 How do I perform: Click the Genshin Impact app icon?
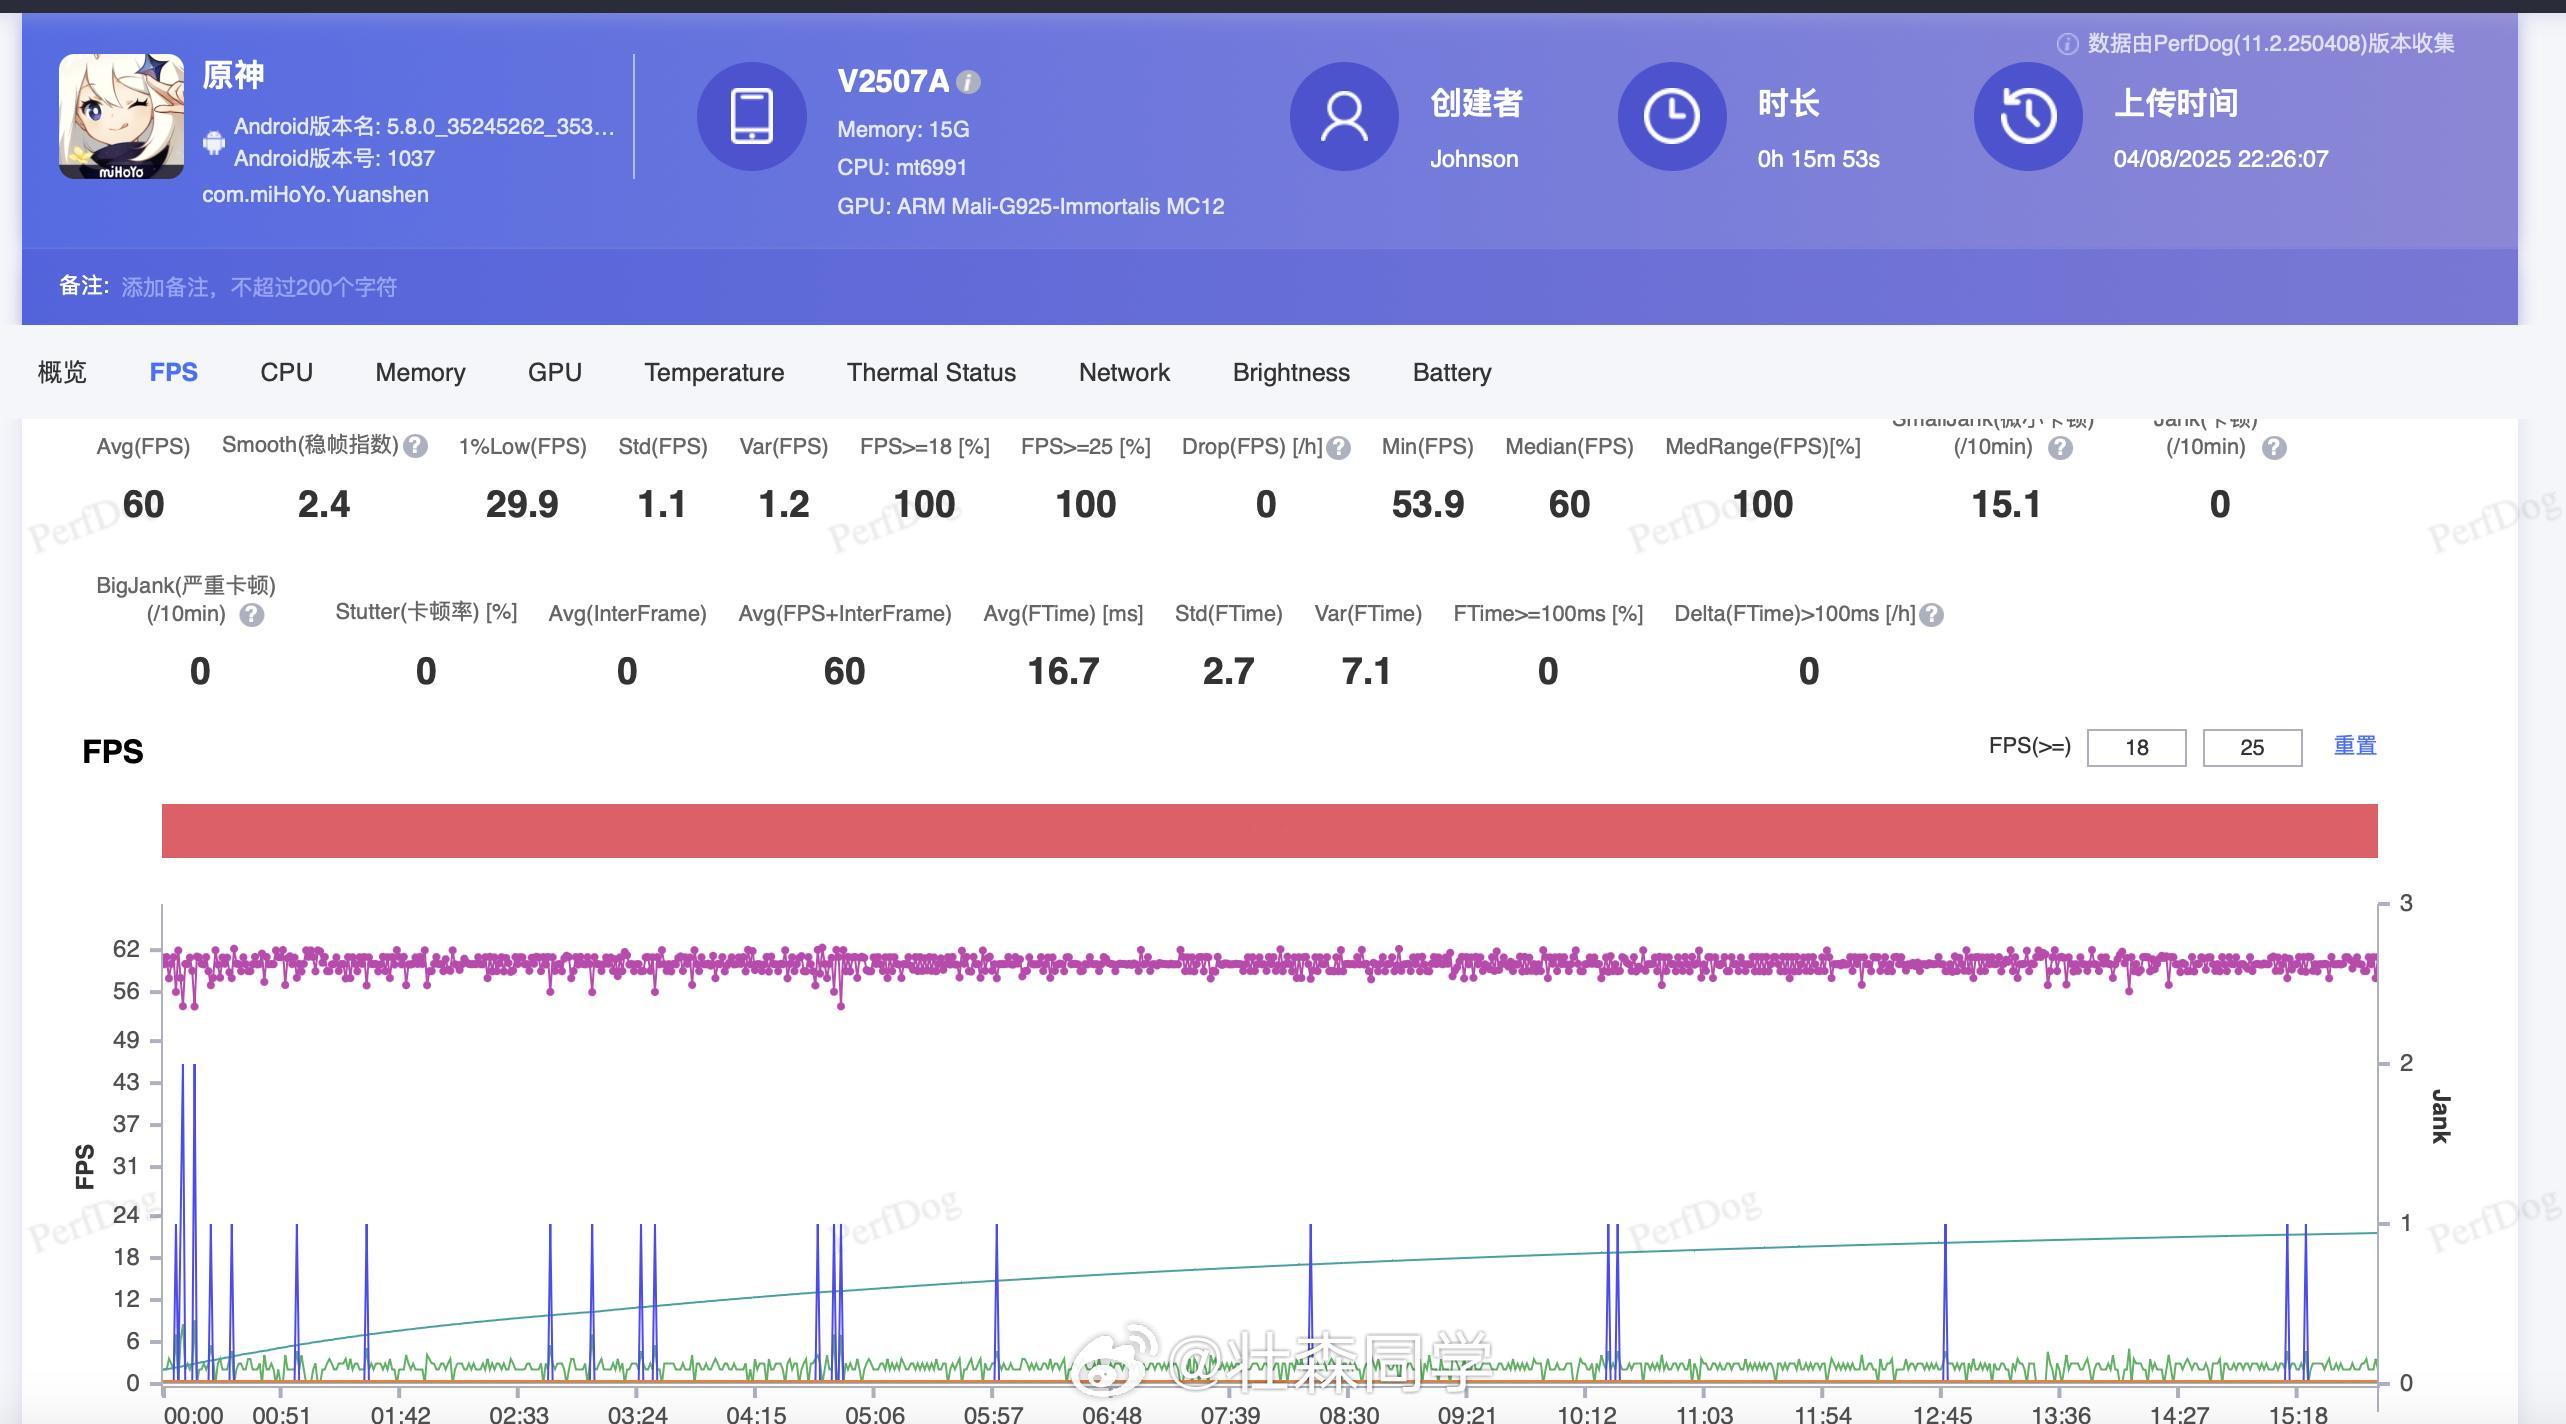point(121,117)
